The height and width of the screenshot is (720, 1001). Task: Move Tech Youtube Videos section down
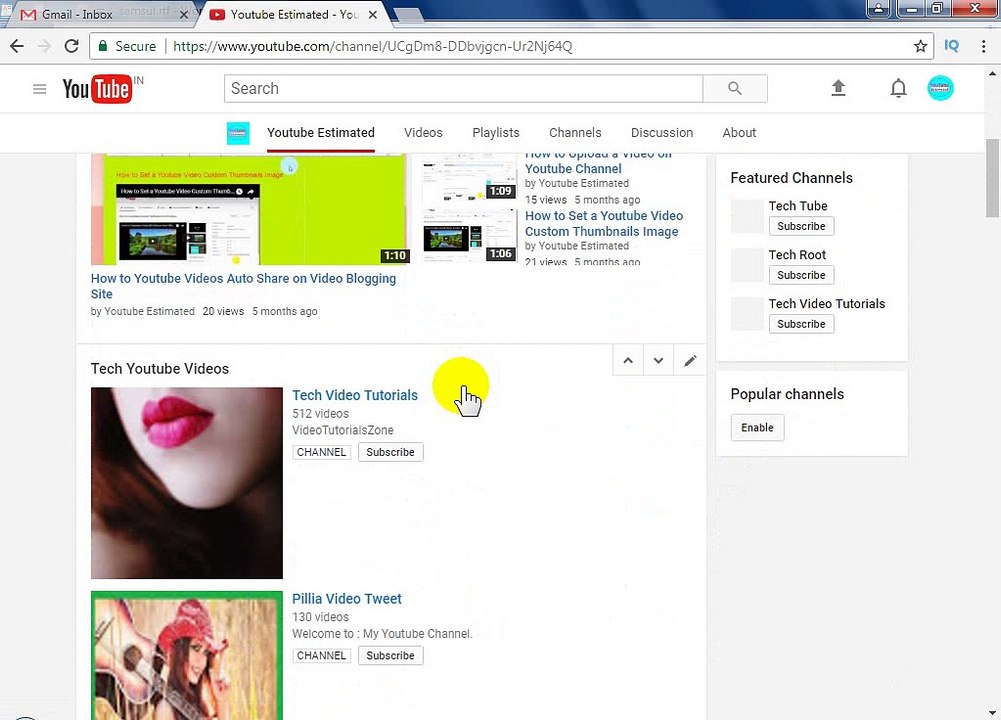[658, 361]
